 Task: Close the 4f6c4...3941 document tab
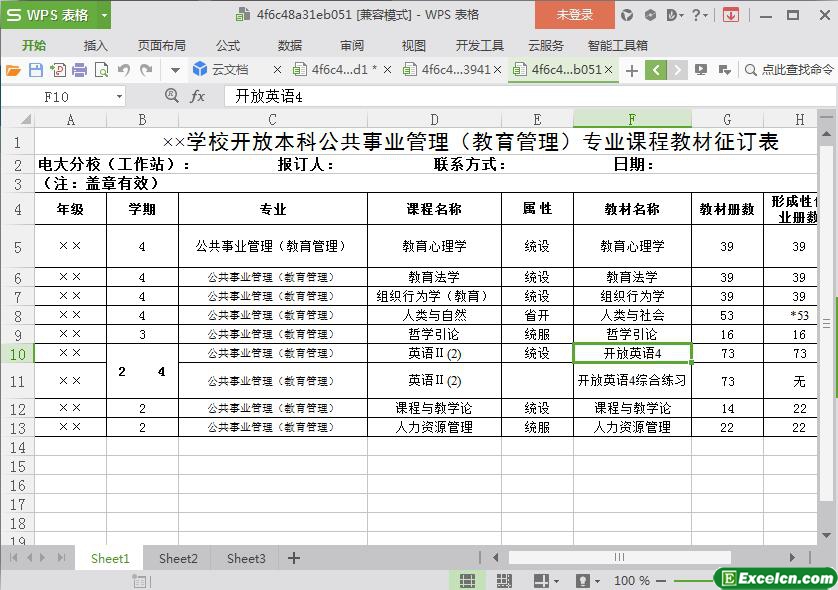pos(498,69)
